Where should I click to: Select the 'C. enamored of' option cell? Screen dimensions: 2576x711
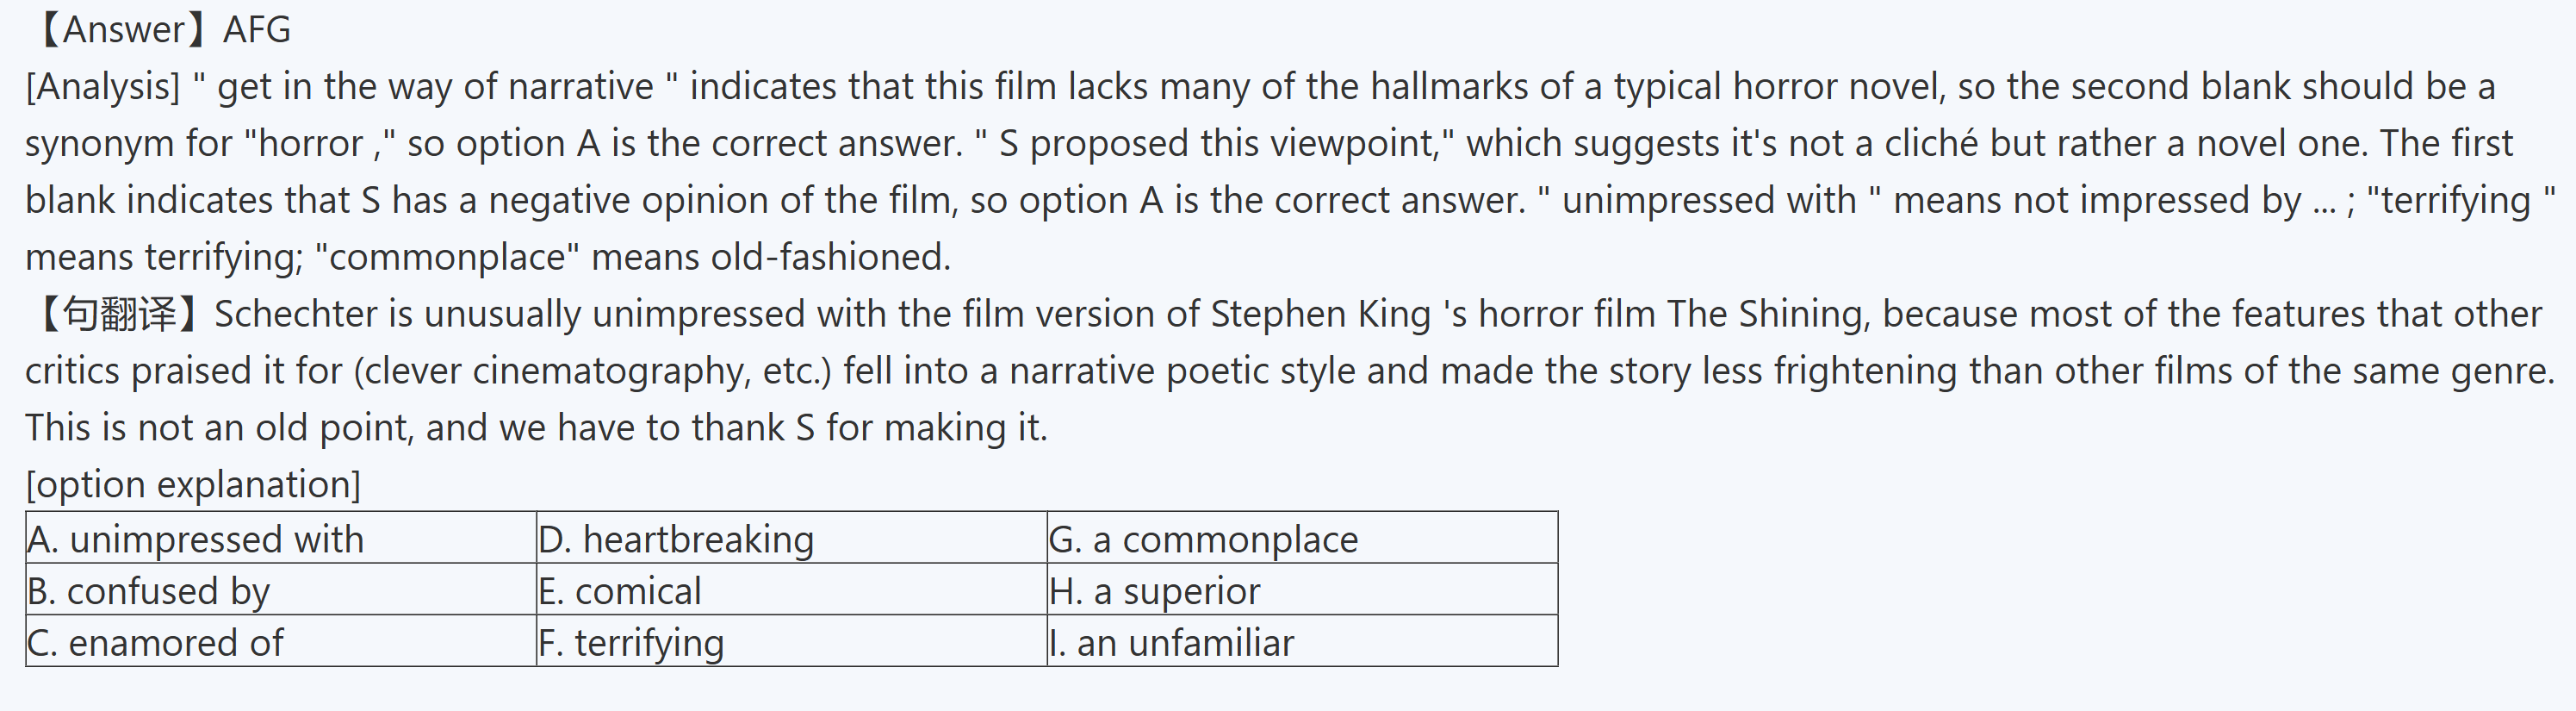click(x=280, y=642)
